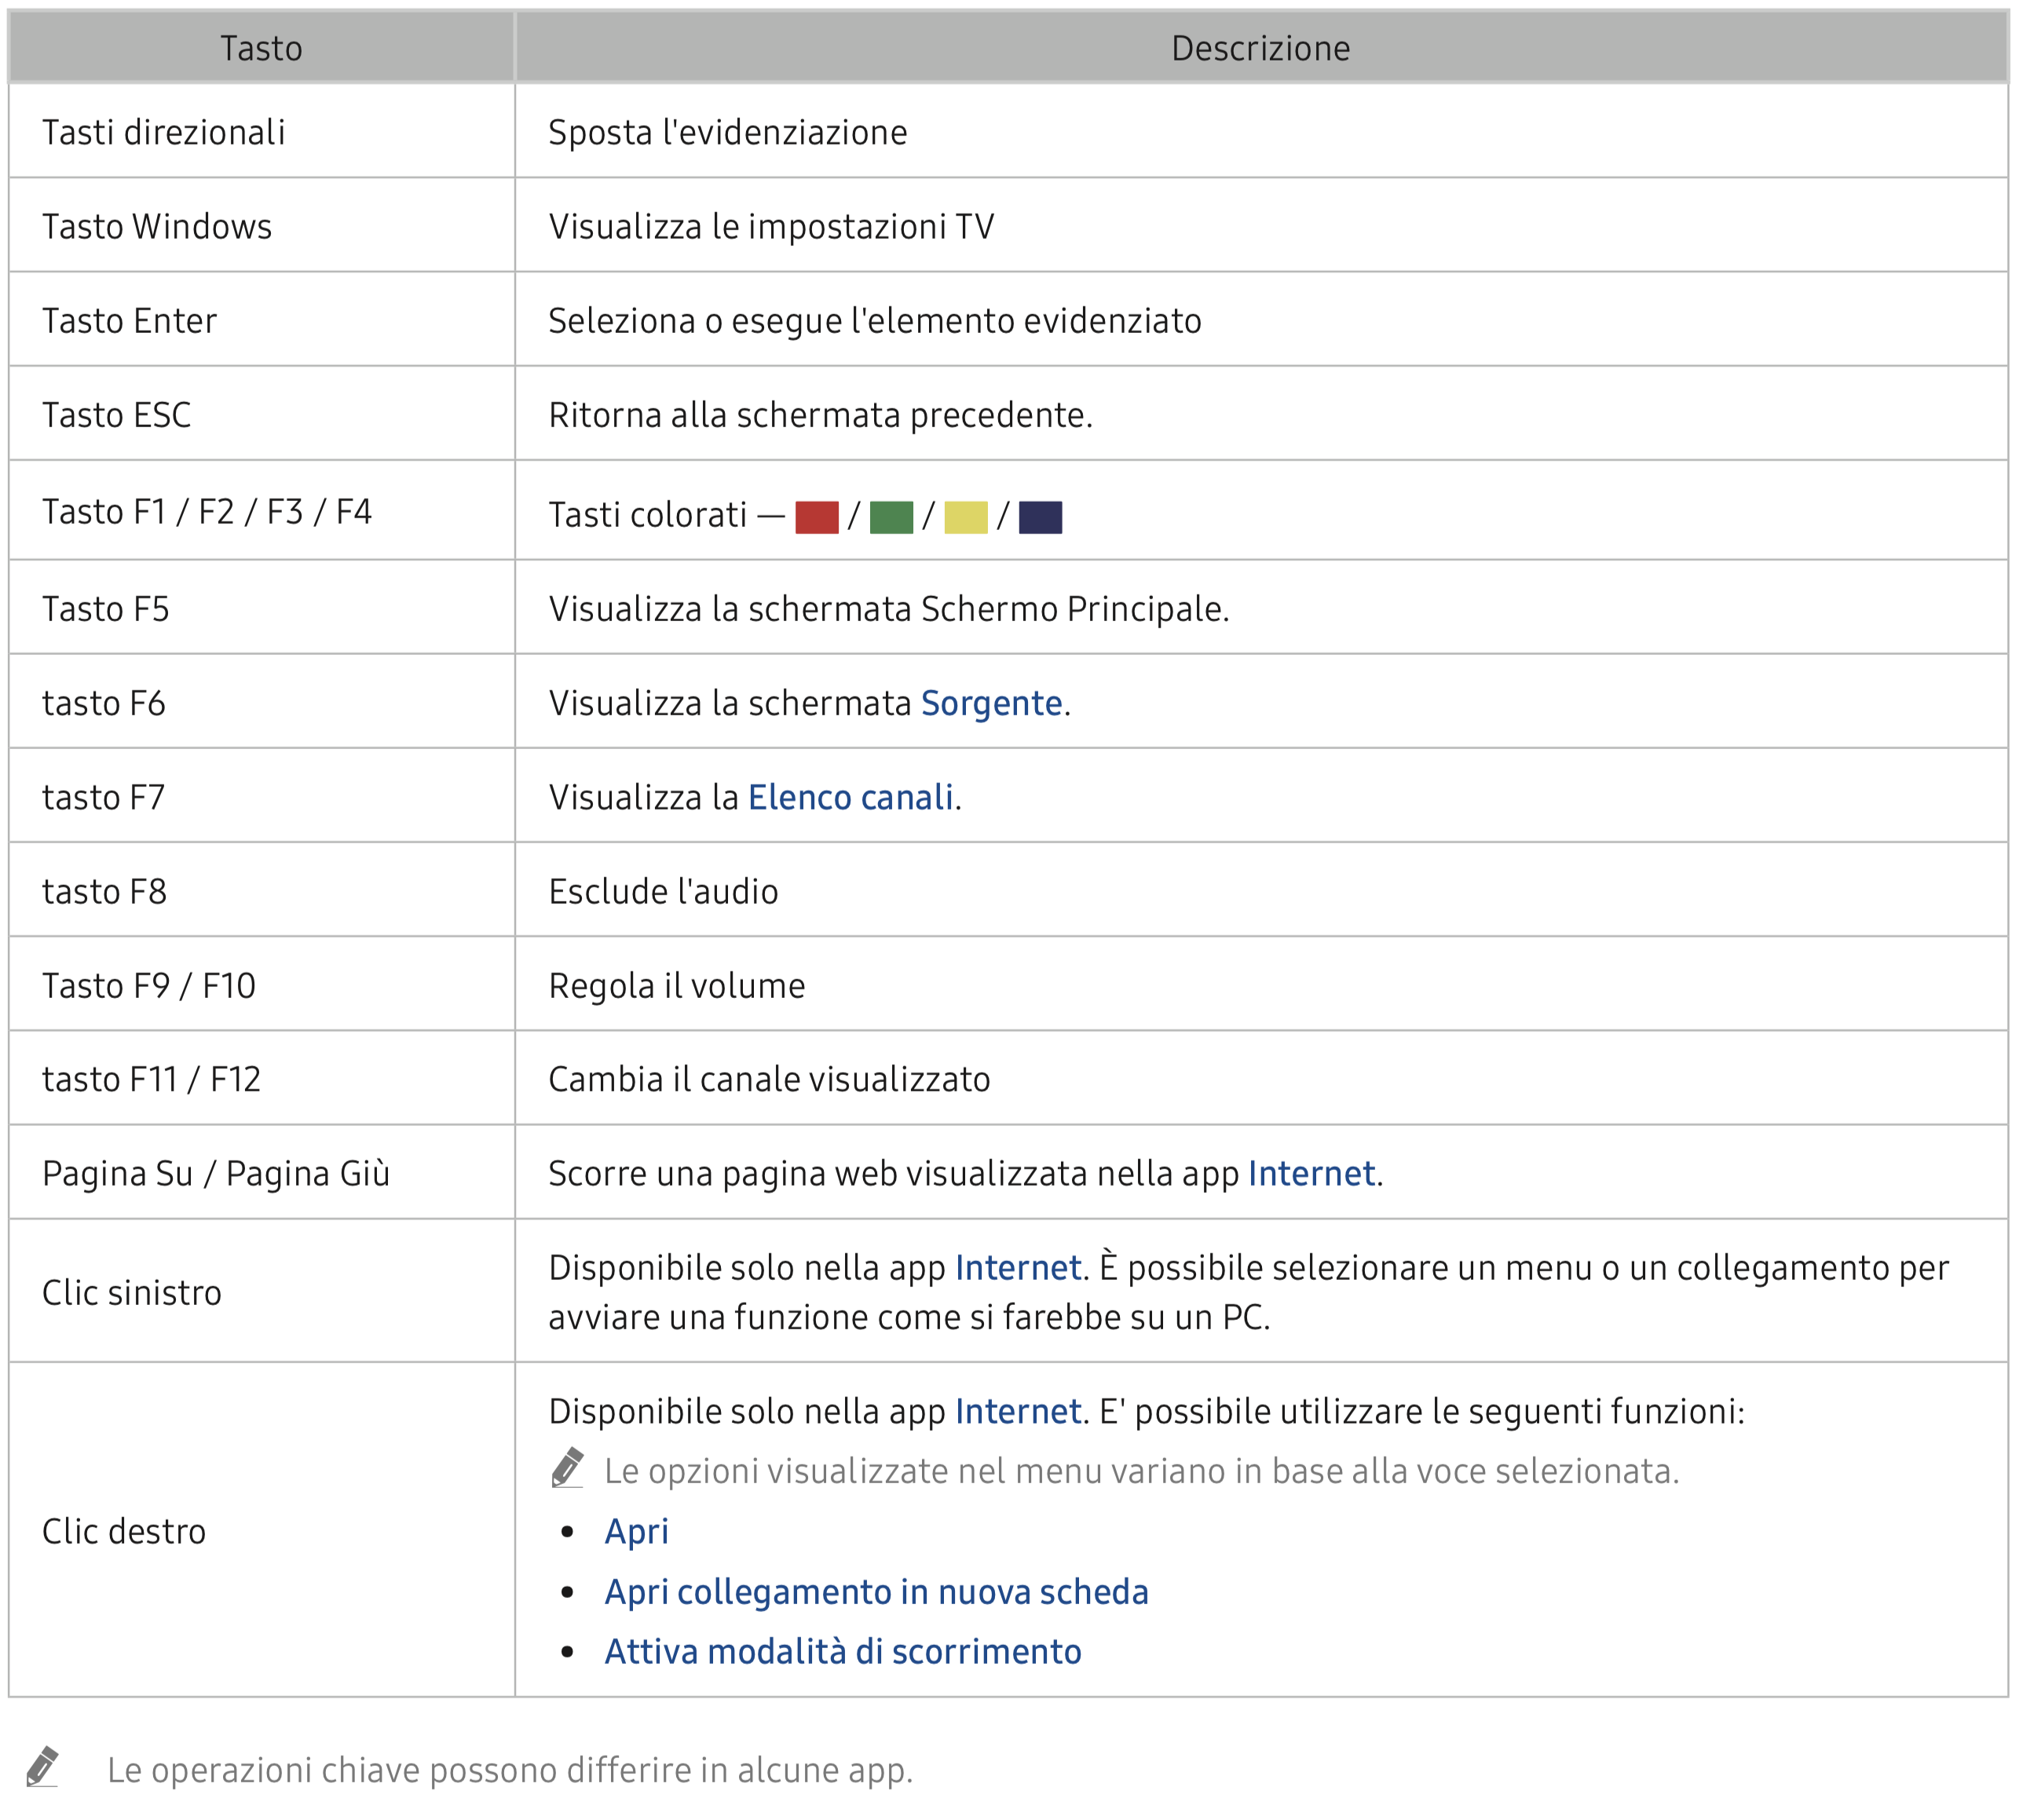Image resolution: width=2023 pixels, height=1820 pixels.
Task: Click the pencil note icon below the table
Action: click(x=43, y=1766)
